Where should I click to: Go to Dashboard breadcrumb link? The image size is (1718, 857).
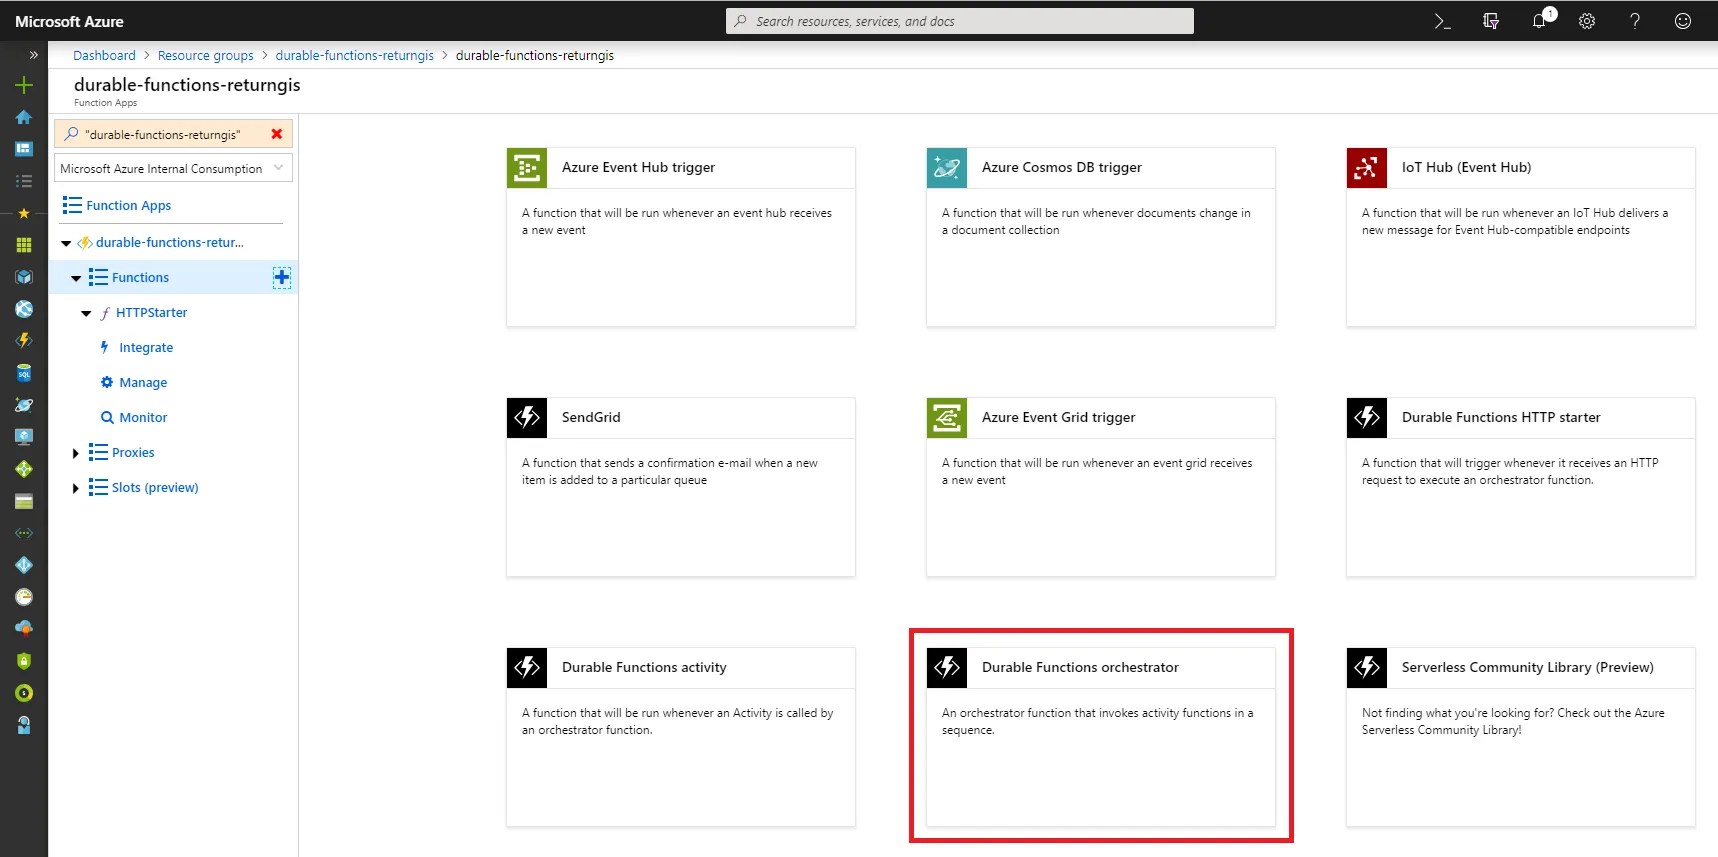(104, 56)
